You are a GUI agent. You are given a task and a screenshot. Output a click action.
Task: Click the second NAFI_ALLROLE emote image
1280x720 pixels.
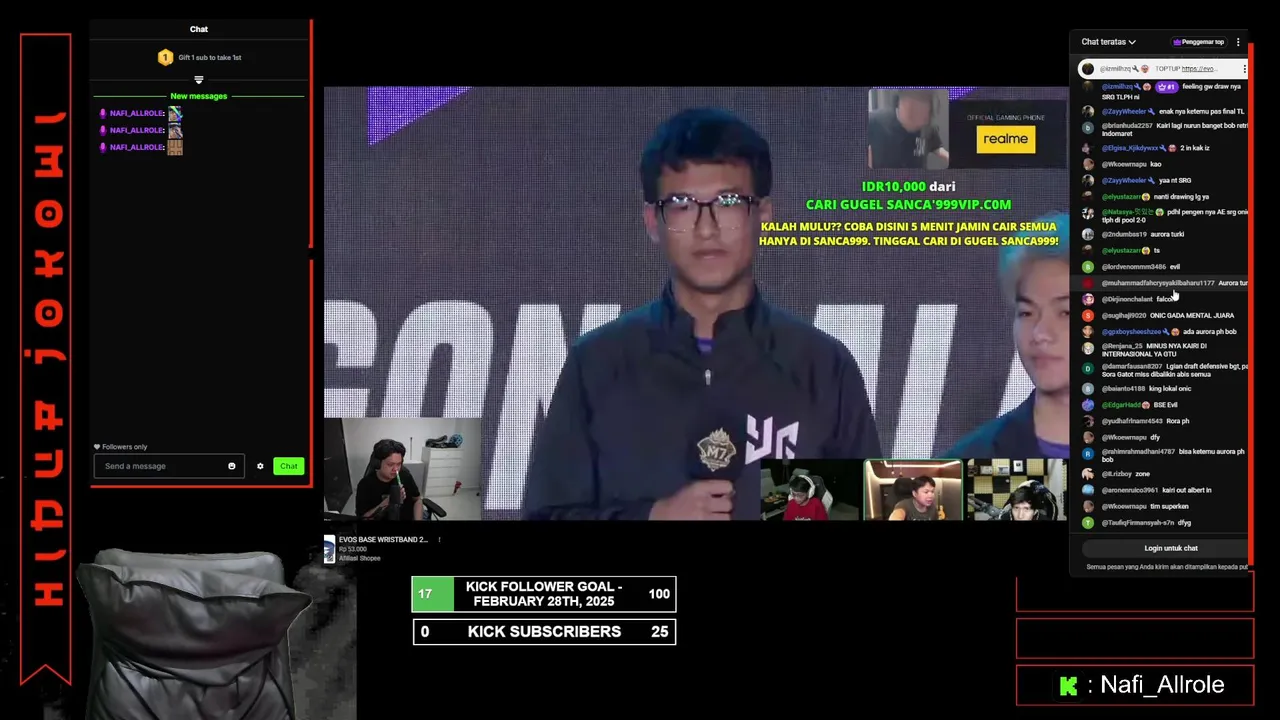click(175, 130)
